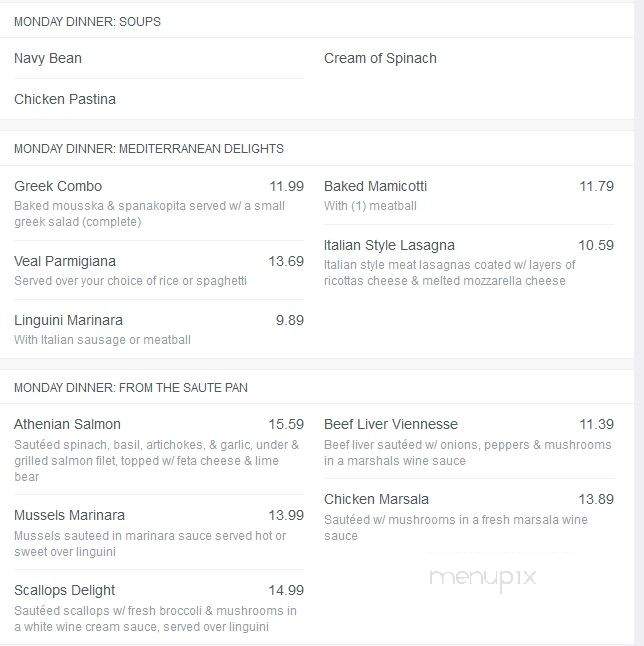
Task: Click the From The Saute Pan header
Action: tap(131, 387)
